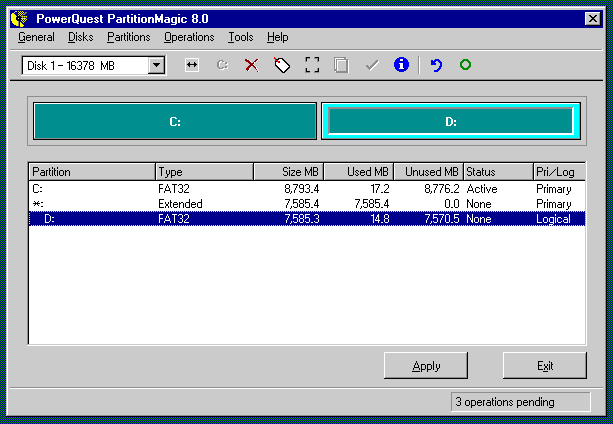The width and height of the screenshot is (613, 424).
Task: Undo last change with blue arrow icon
Action: coord(436,65)
